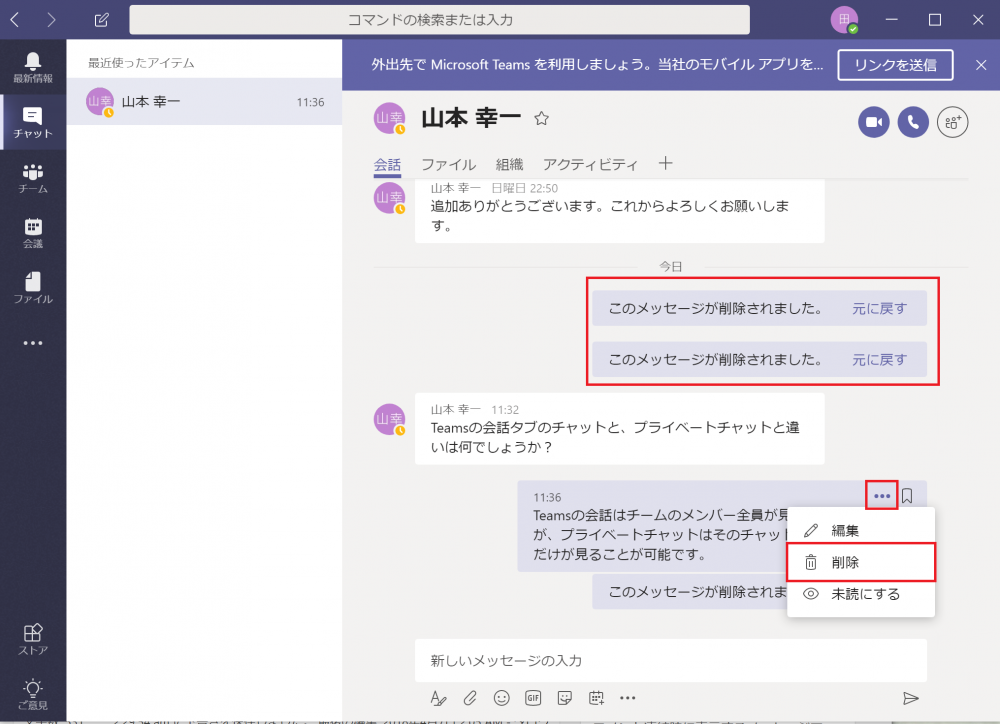Open the Store (ストア) icon
Viewport: 1000px width, 724px height.
33,639
